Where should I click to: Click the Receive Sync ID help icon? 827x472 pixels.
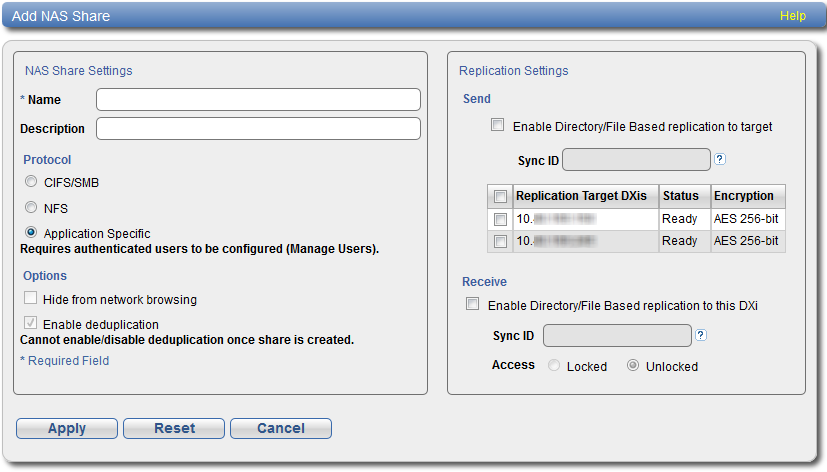(x=701, y=335)
